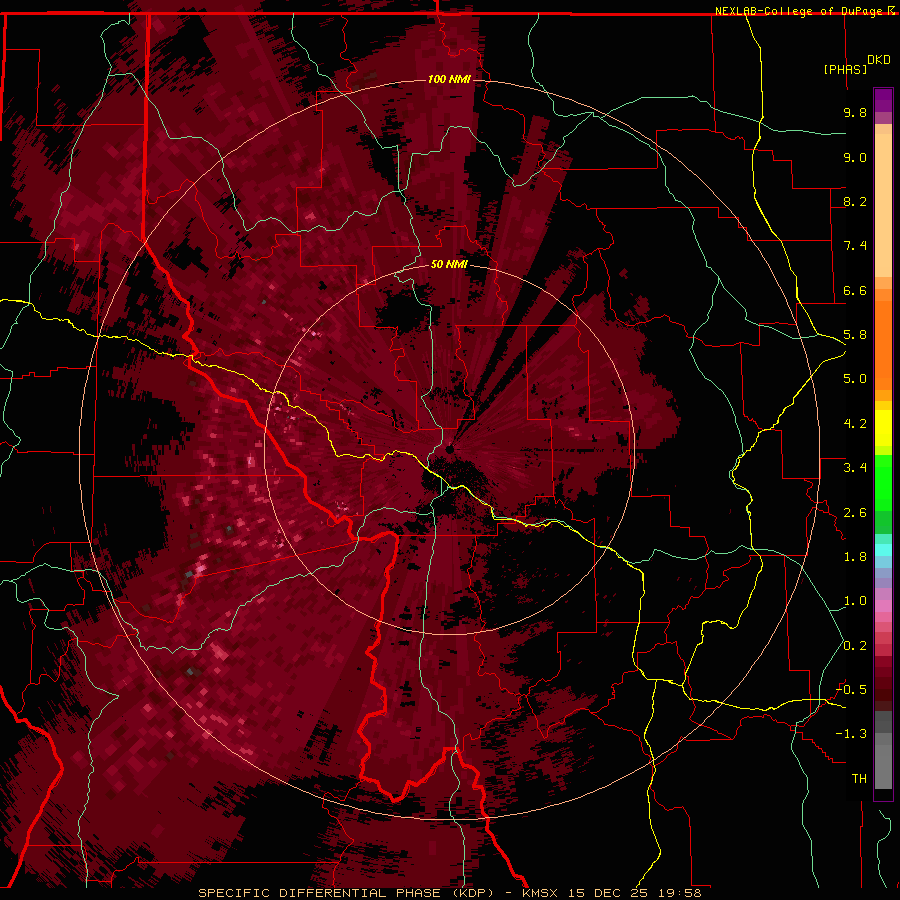Click the 5.8 value on color scale
Screen dimensions: 900x900
855,335
